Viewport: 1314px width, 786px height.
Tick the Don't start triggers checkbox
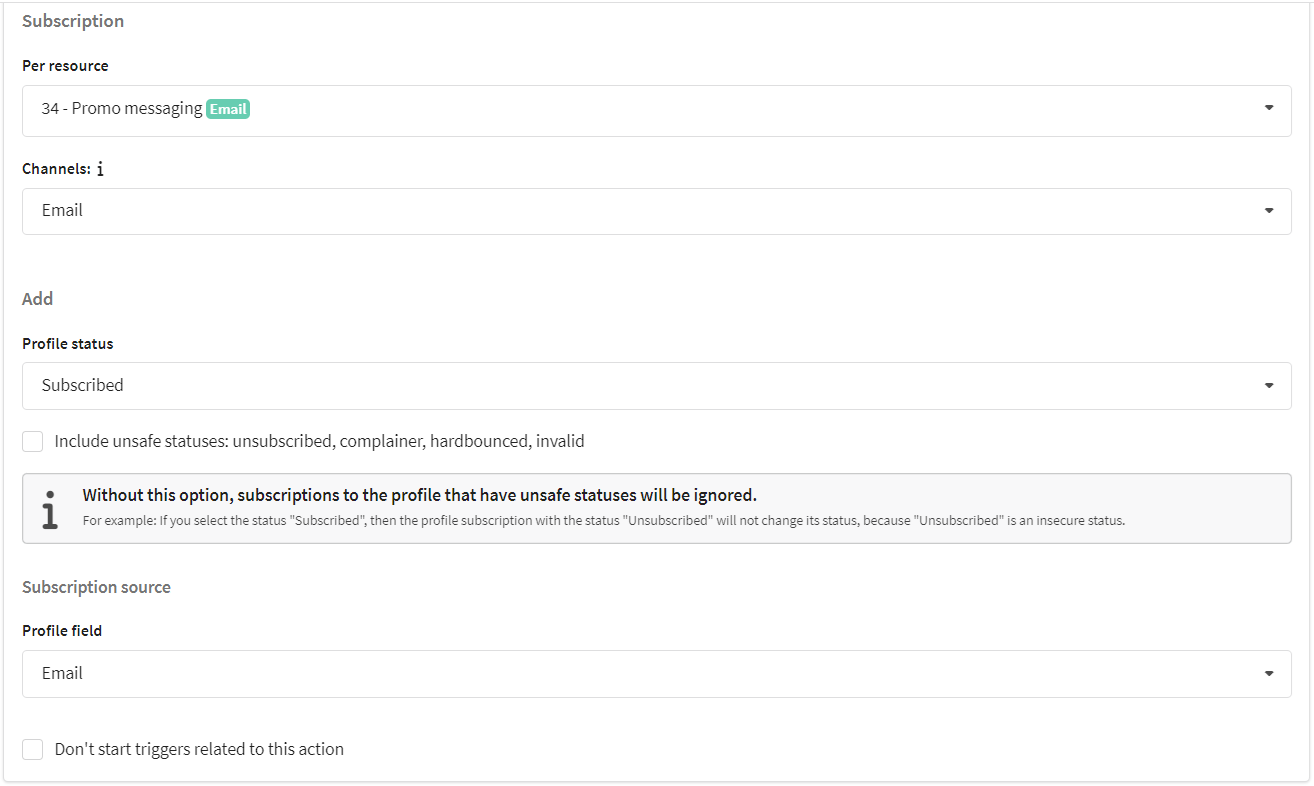tap(33, 749)
